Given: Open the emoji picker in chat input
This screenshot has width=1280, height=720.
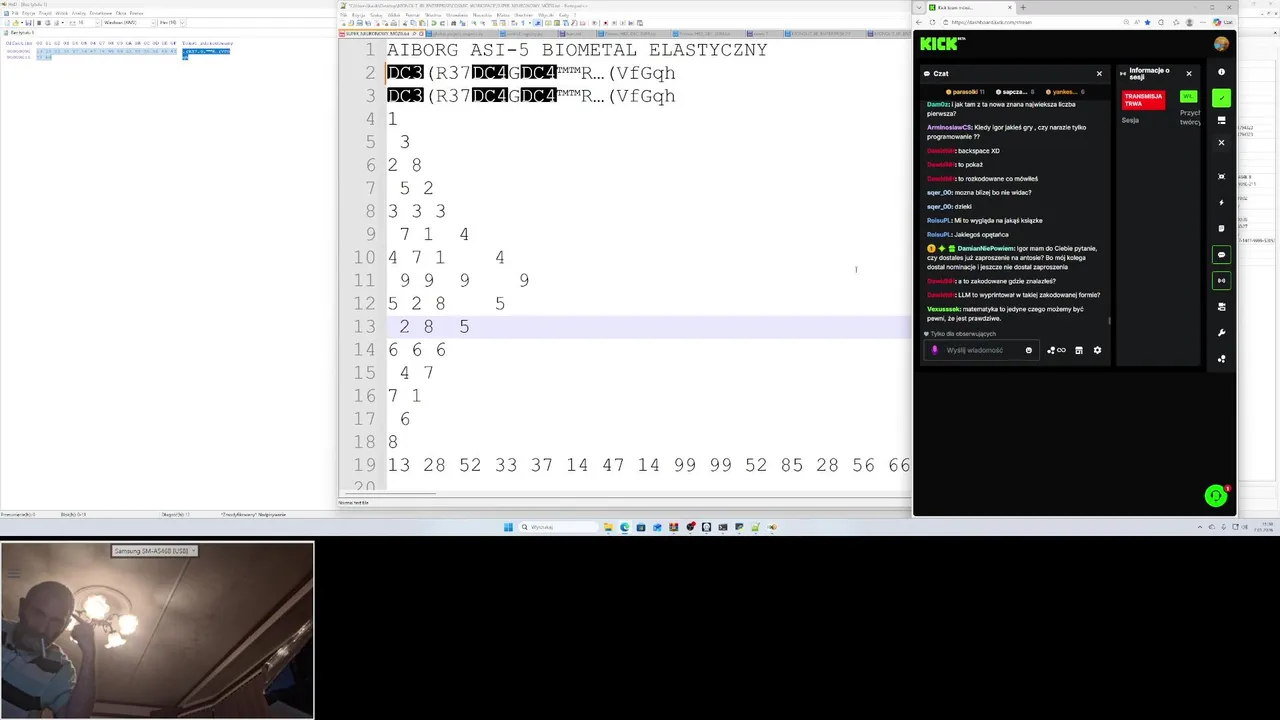Looking at the screenshot, I should point(1029,350).
